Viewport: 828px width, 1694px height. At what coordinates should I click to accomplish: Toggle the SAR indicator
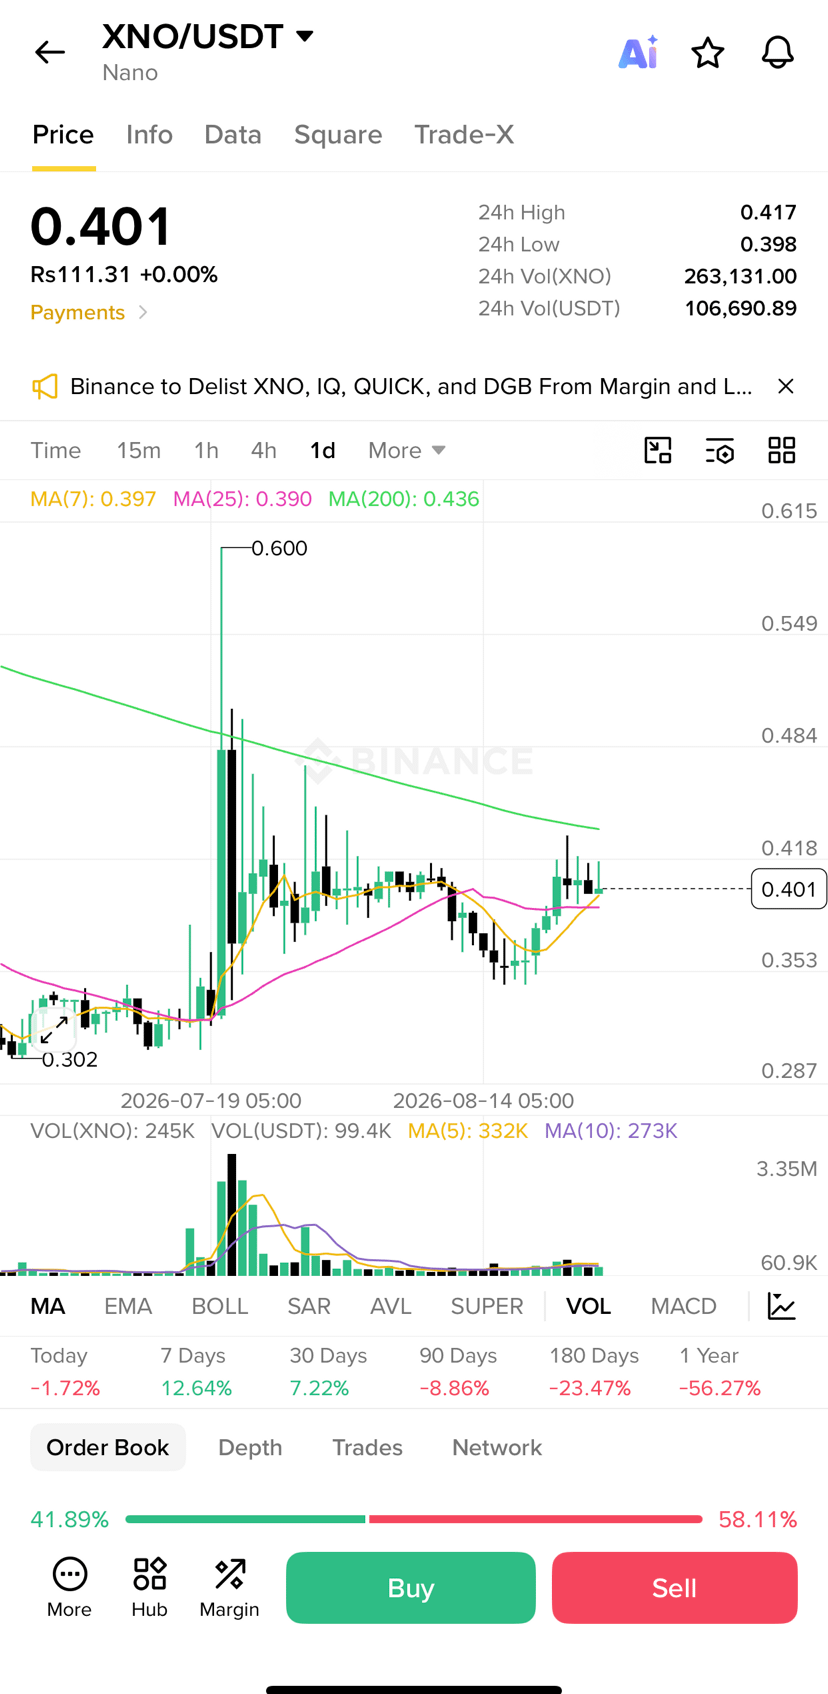pyautogui.click(x=309, y=1306)
